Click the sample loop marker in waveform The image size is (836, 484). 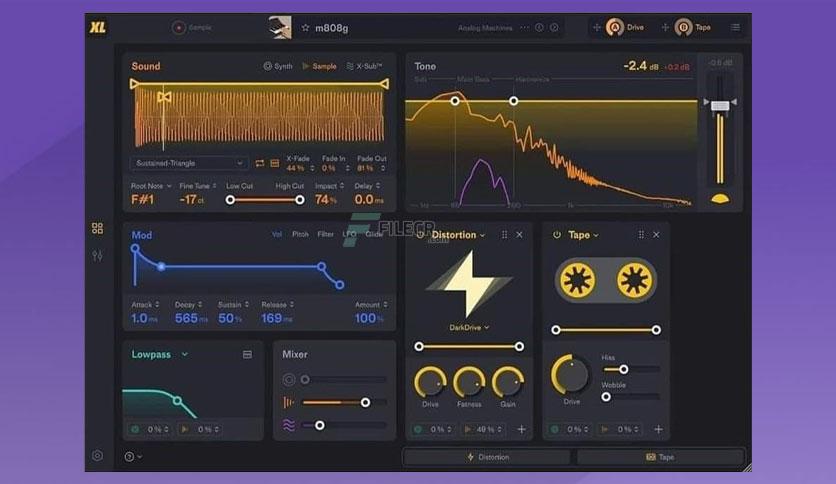pyautogui.click(x=164, y=97)
